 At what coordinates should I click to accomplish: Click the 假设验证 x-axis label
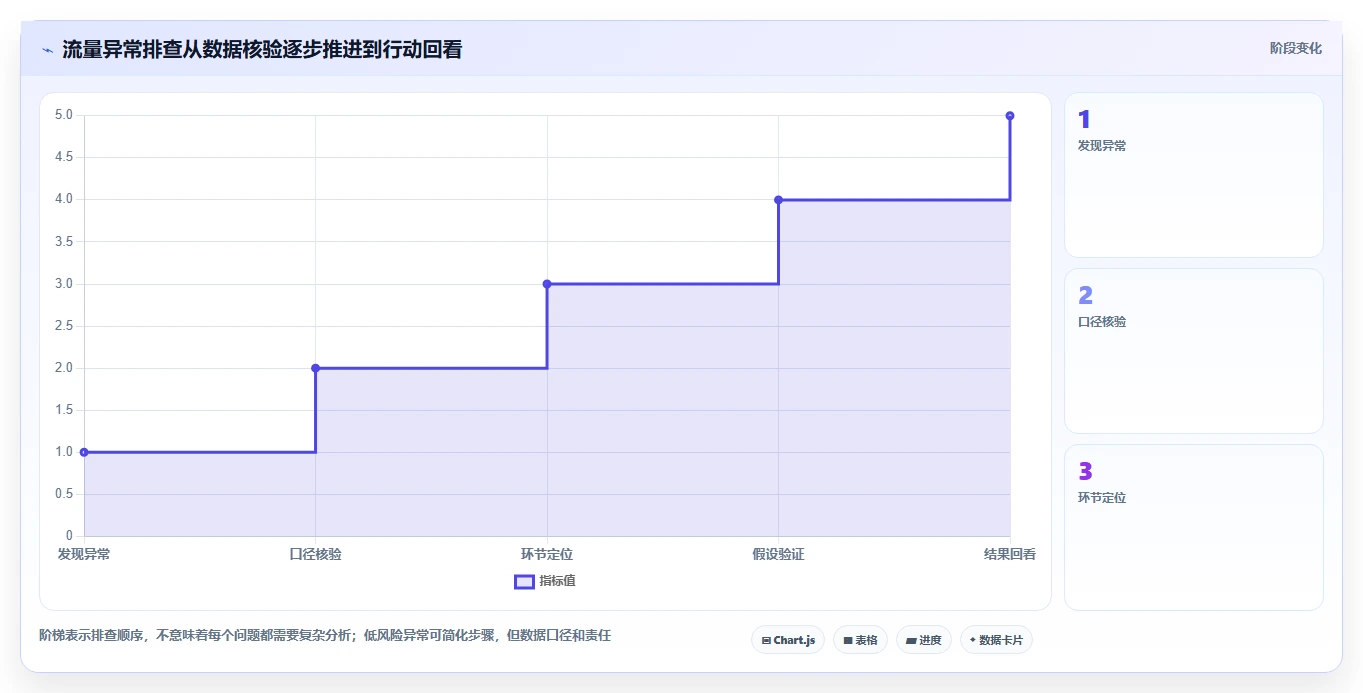pyautogui.click(x=778, y=554)
